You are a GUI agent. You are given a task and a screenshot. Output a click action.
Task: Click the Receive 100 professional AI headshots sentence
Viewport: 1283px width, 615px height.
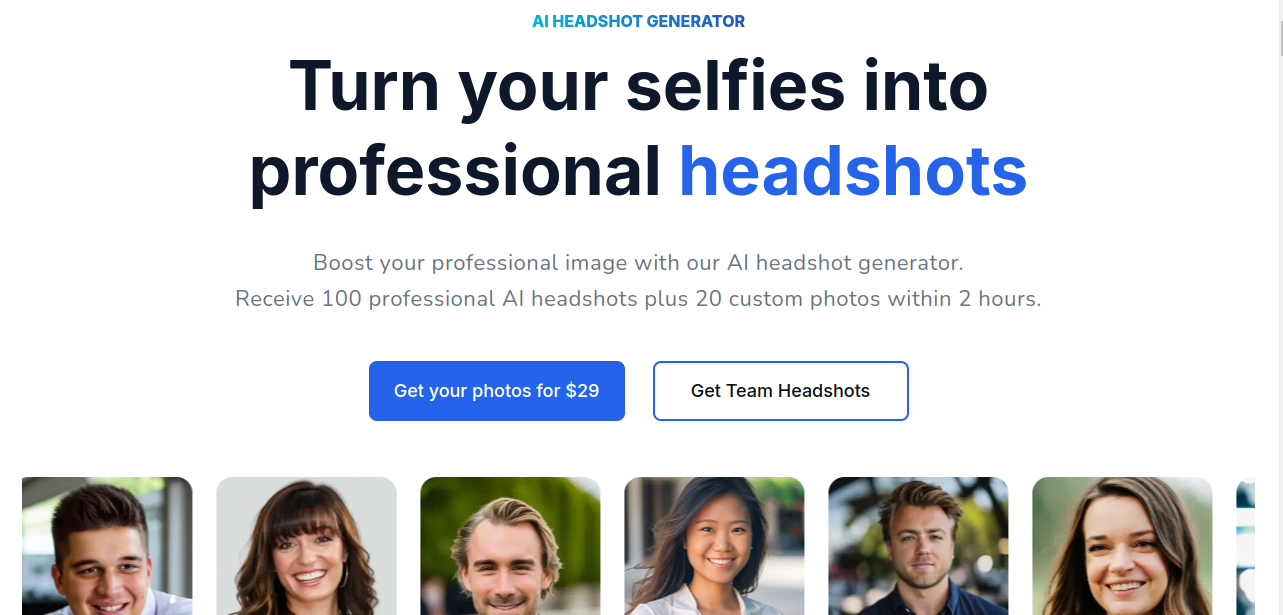(638, 299)
